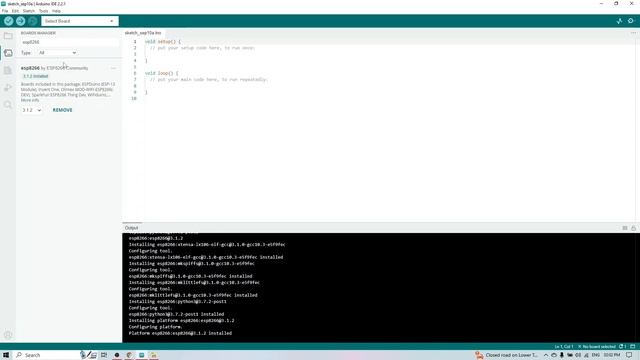The height and width of the screenshot is (360, 640).
Task: Click the Boards Manager search field
Action: pyautogui.click(x=69, y=42)
